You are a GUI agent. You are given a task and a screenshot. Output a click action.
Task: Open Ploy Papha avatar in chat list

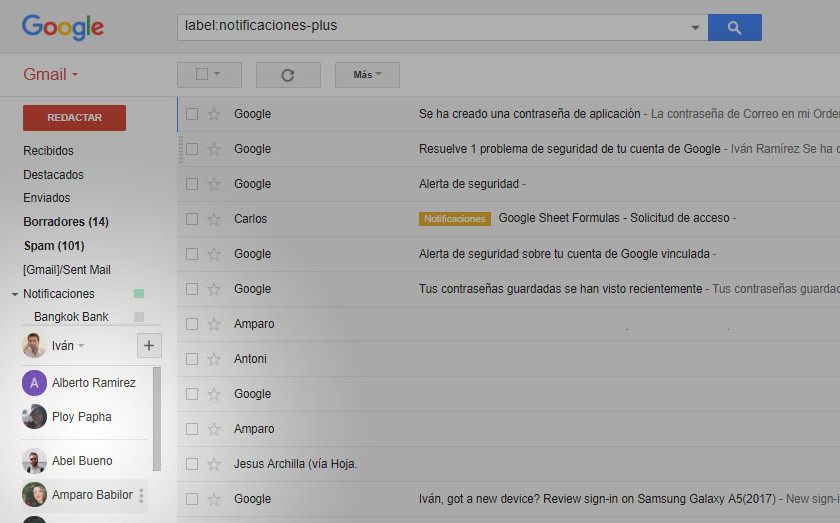(34, 417)
